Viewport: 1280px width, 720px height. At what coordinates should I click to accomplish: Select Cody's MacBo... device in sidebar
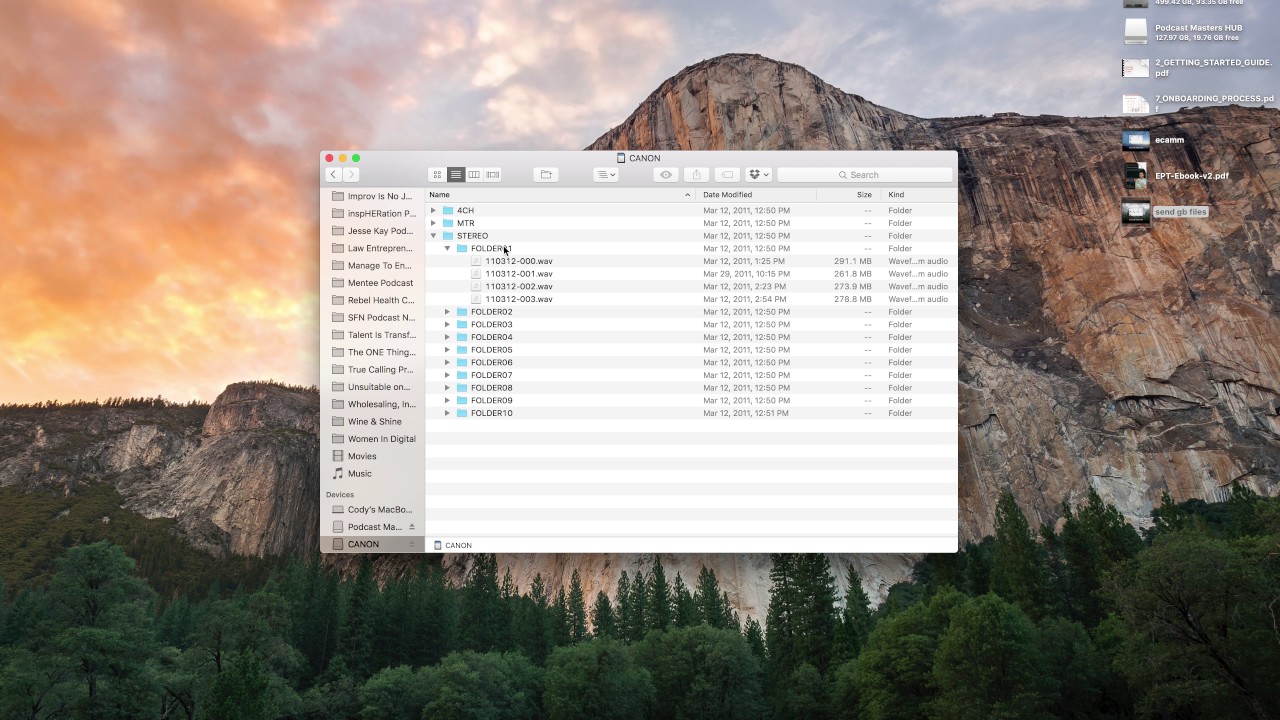pos(372,510)
